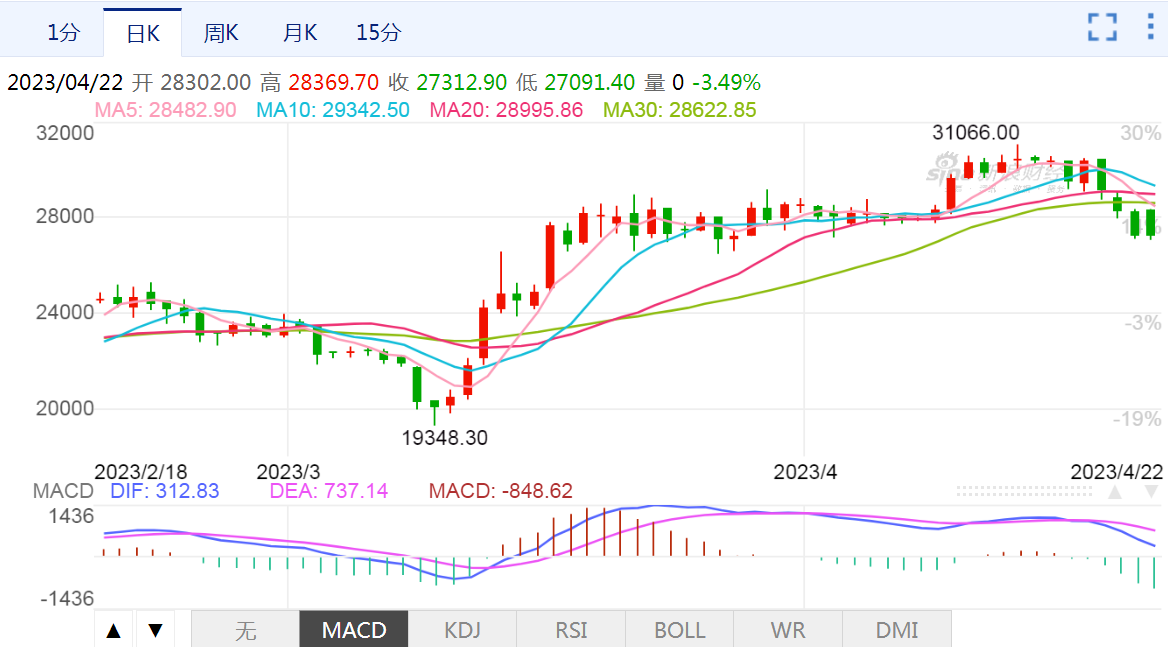The image size is (1168, 647).
Task: Switch to the 周K weekly tab
Action: [221, 32]
